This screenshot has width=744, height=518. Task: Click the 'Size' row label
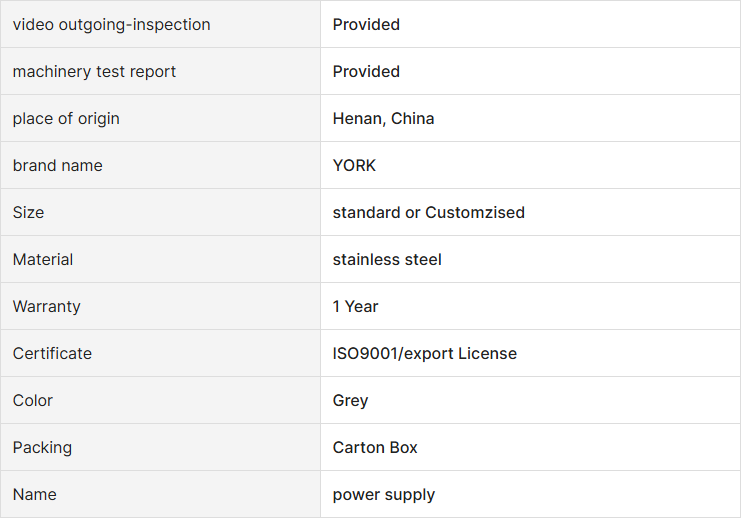28,212
